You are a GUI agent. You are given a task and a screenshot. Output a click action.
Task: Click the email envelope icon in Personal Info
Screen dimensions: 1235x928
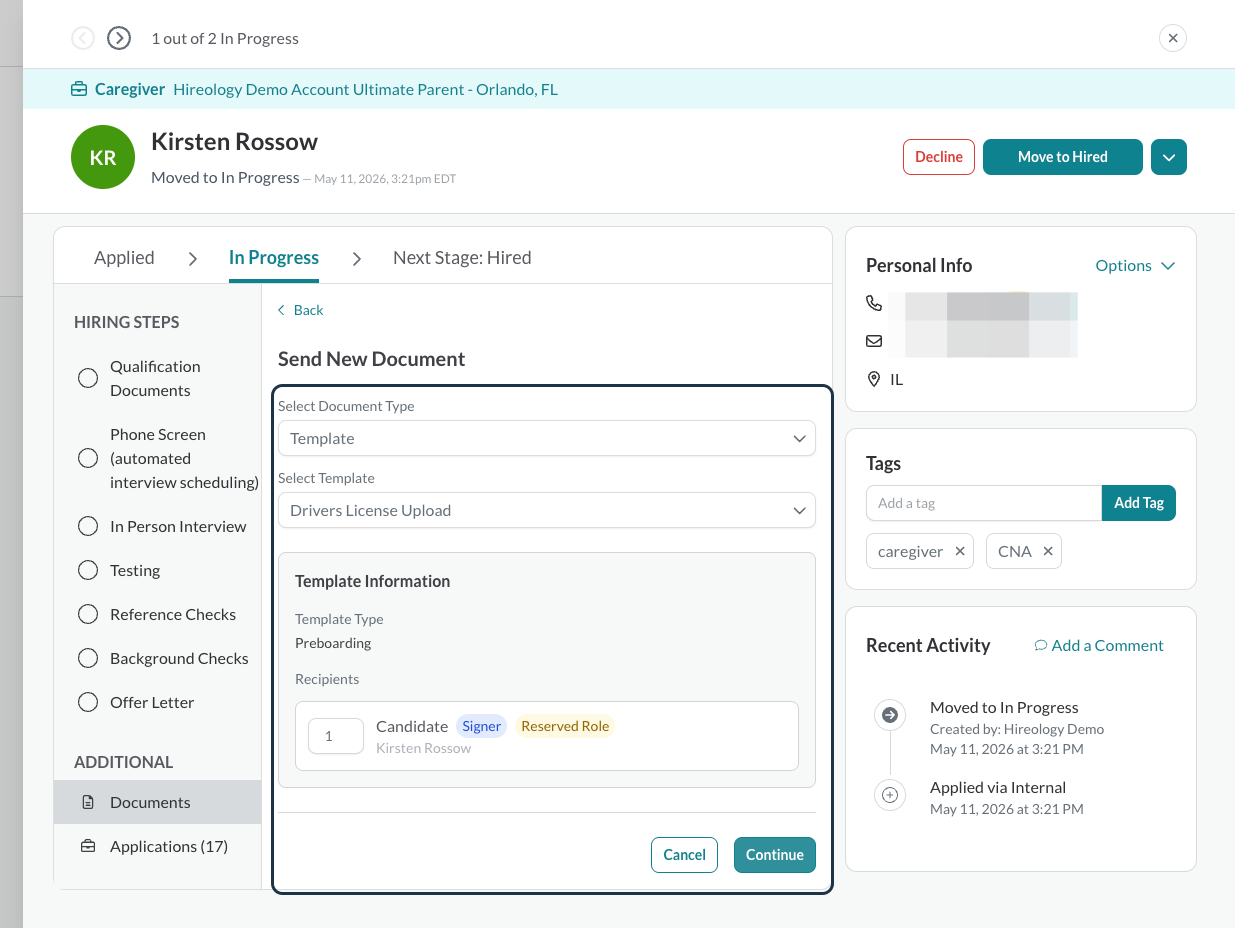(874, 341)
